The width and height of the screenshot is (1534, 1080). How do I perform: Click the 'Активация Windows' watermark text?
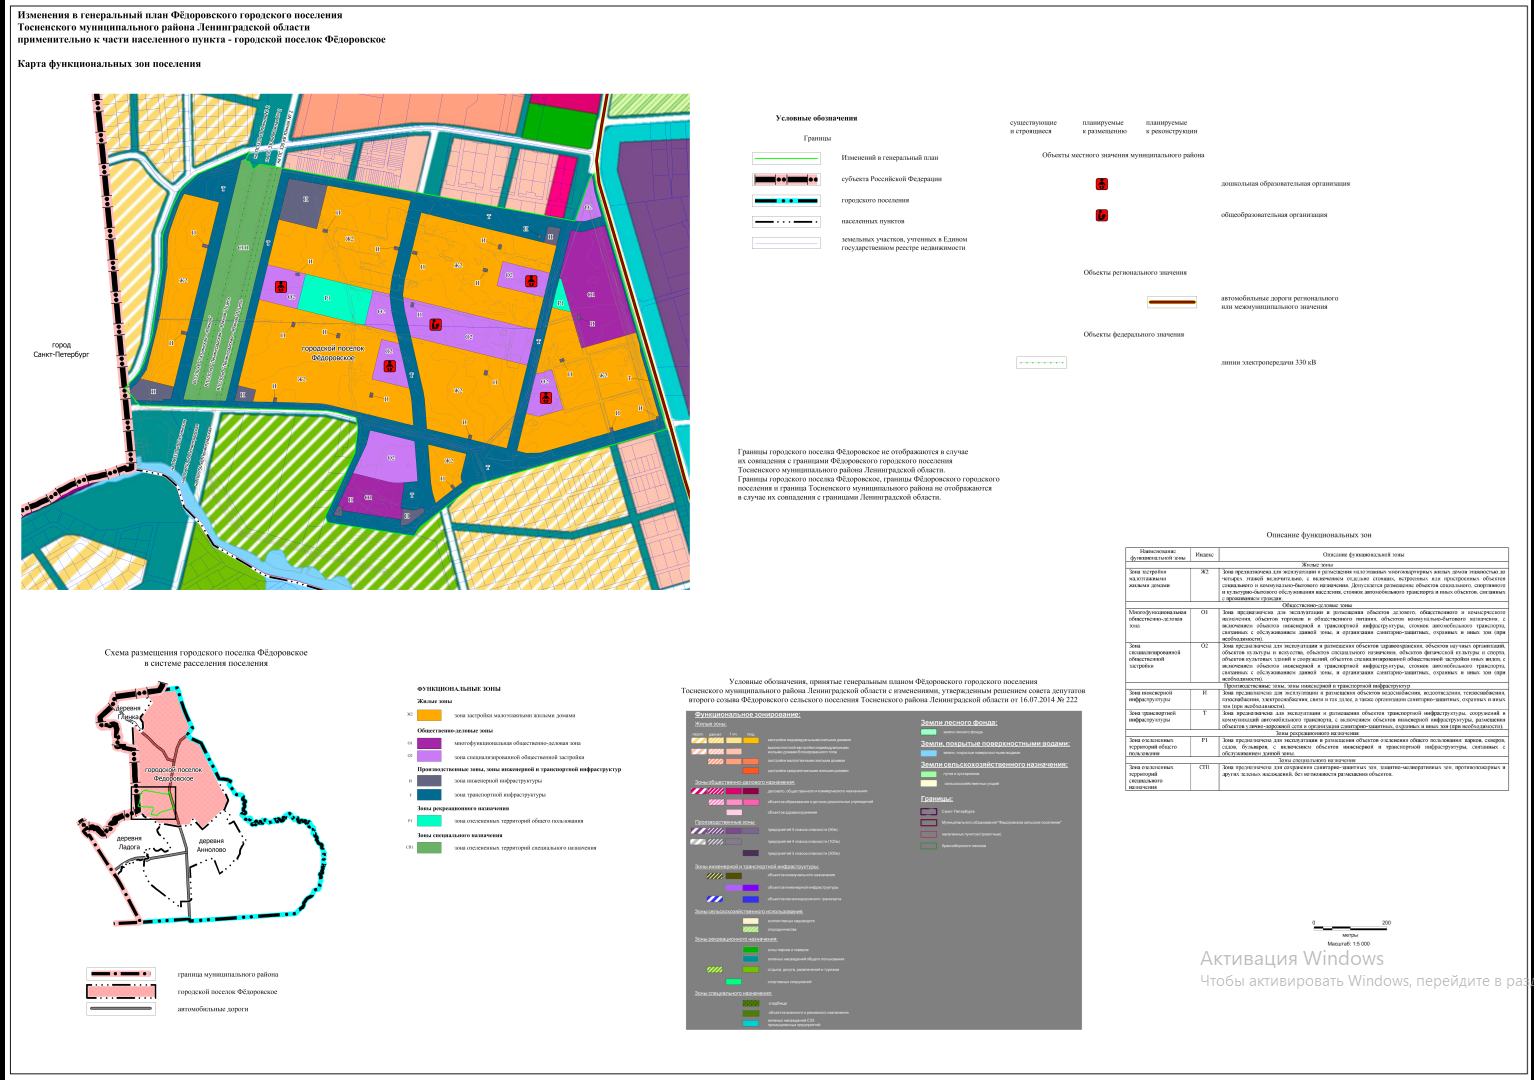coord(1291,958)
